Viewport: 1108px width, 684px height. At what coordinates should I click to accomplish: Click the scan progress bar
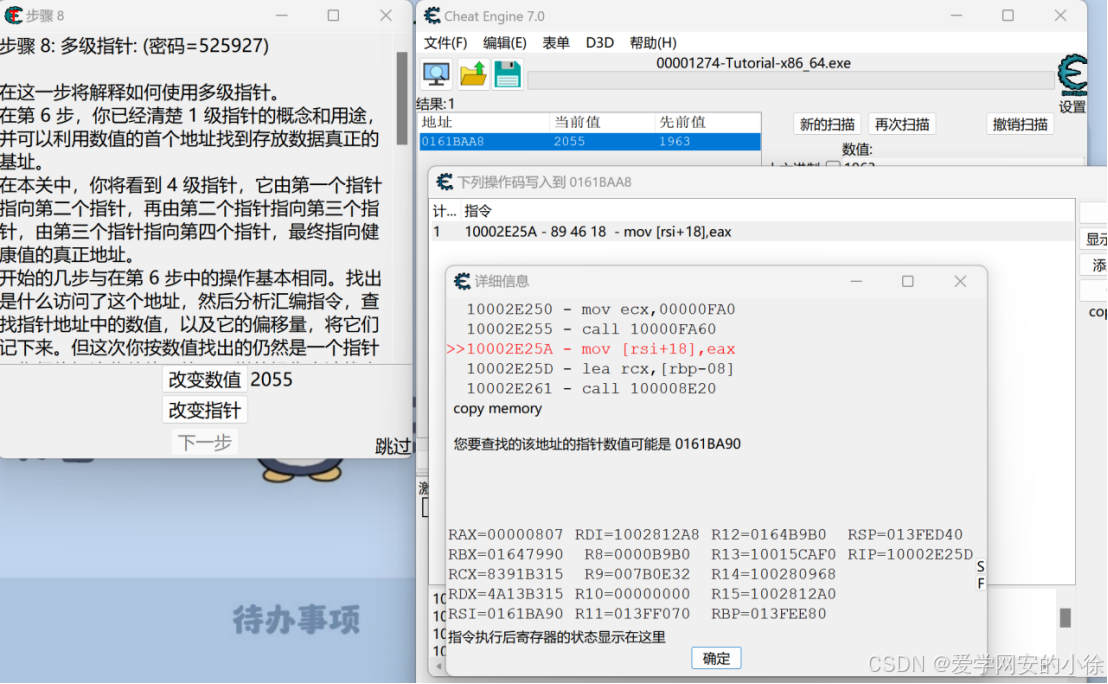(790, 81)
